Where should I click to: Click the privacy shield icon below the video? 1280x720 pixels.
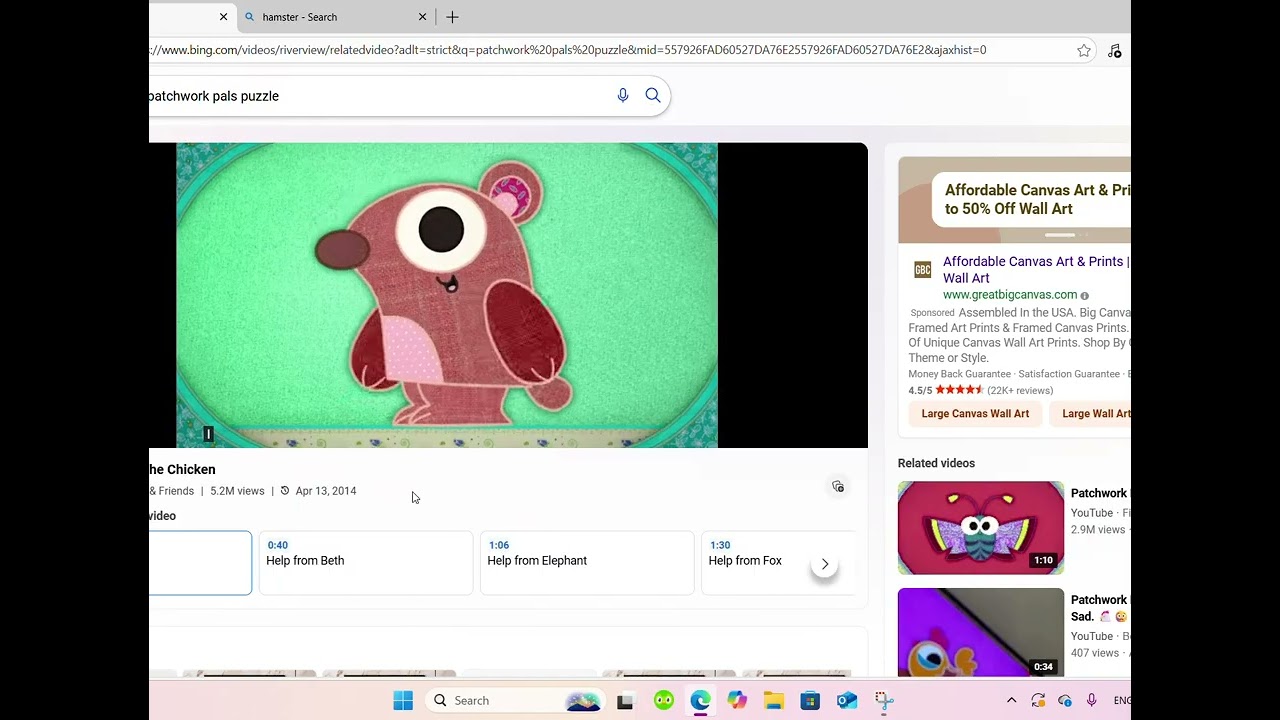(x=838, y=487)
